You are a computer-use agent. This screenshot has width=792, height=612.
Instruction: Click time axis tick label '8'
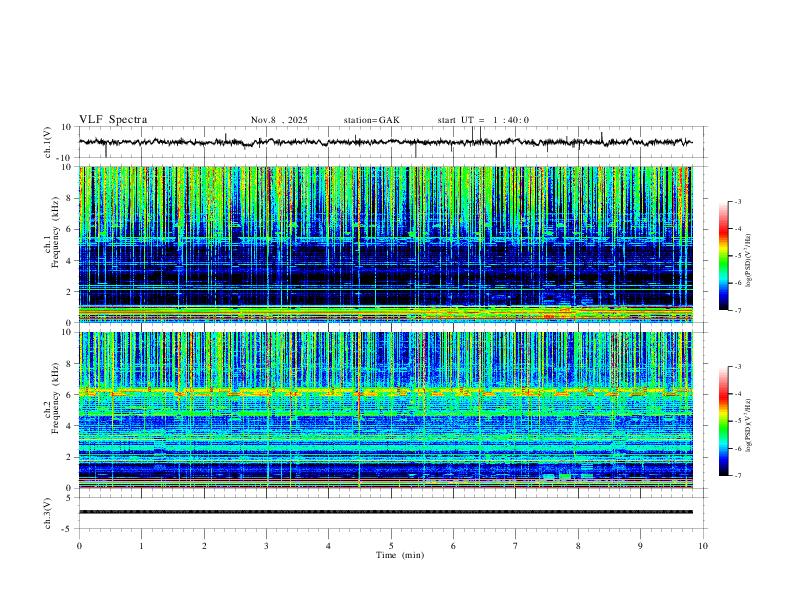pyautogui.click(x=578, y=546)
